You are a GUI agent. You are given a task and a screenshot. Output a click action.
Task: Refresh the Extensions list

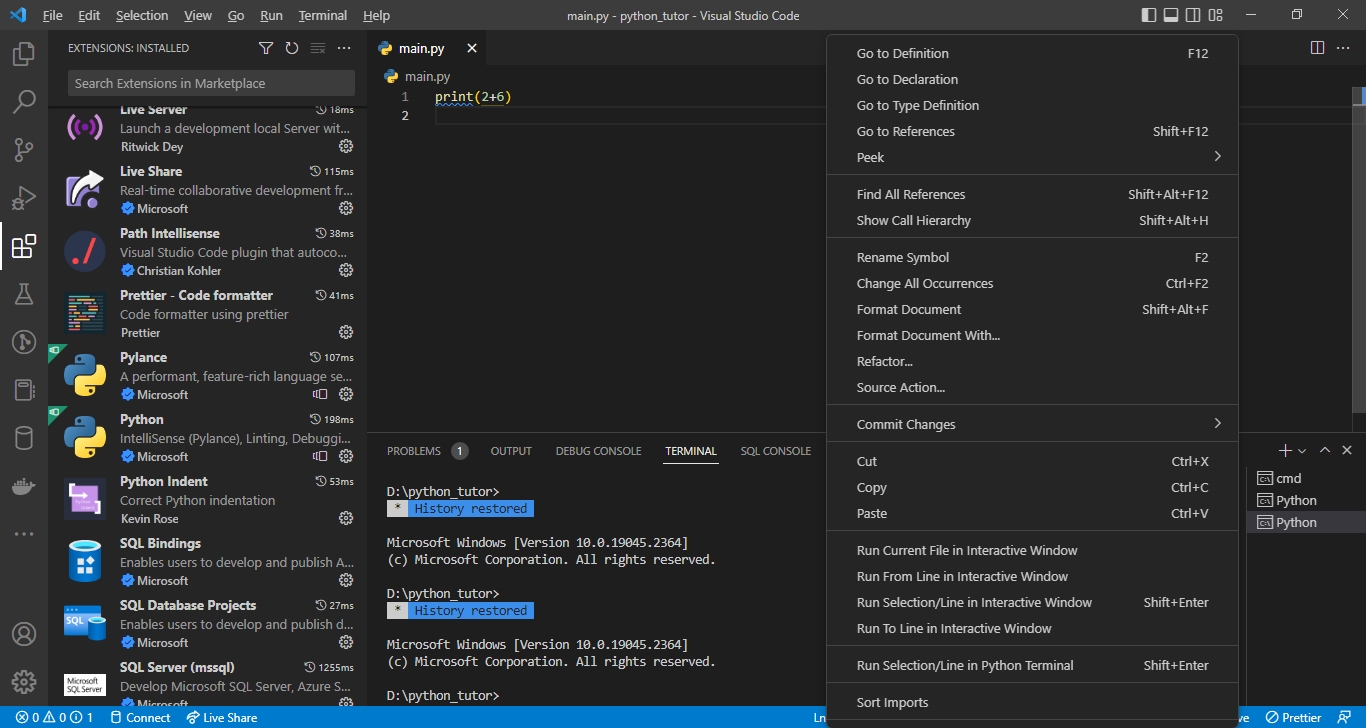point(290,47)
